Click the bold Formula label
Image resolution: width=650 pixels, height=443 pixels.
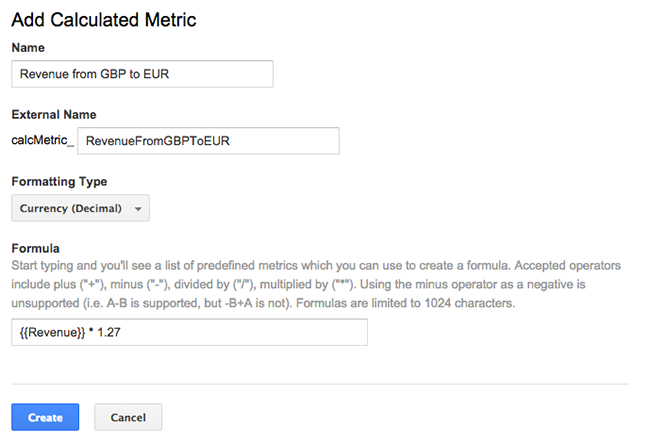click(35, 247)
